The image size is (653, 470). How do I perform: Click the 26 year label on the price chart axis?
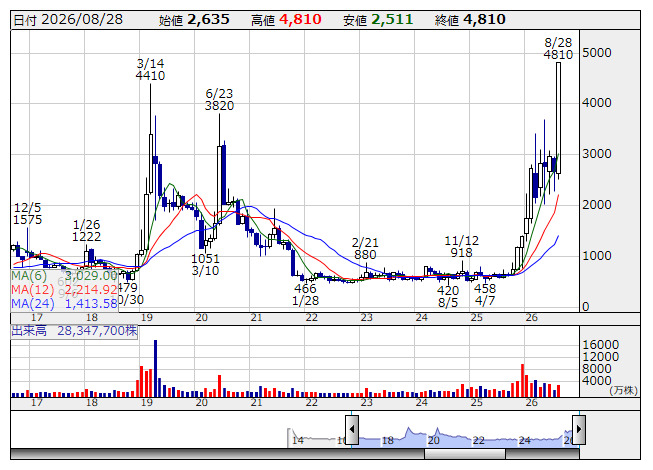point(531,318)
